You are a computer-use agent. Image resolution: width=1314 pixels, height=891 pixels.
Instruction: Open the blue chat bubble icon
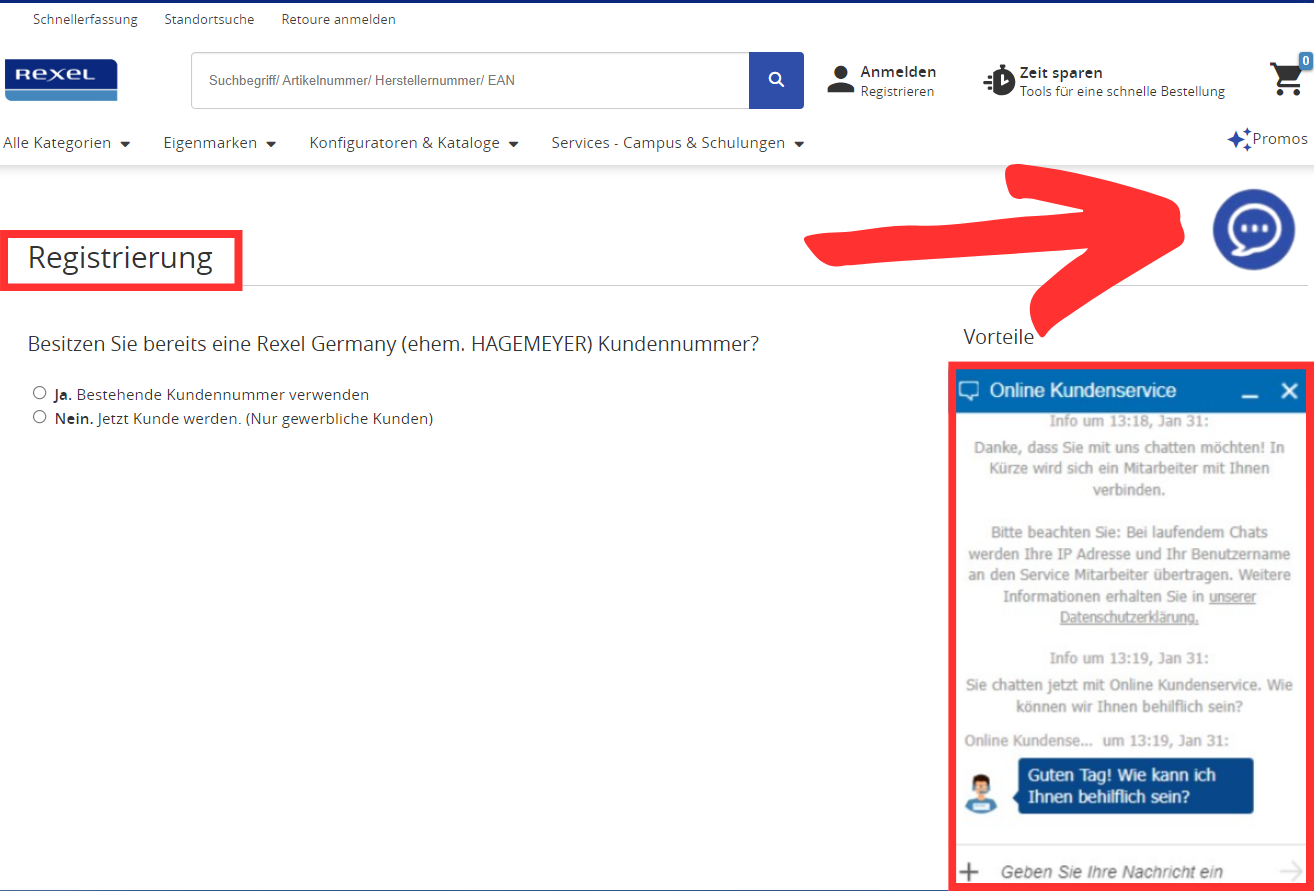pyautogui.click(x=1254, y=229)
